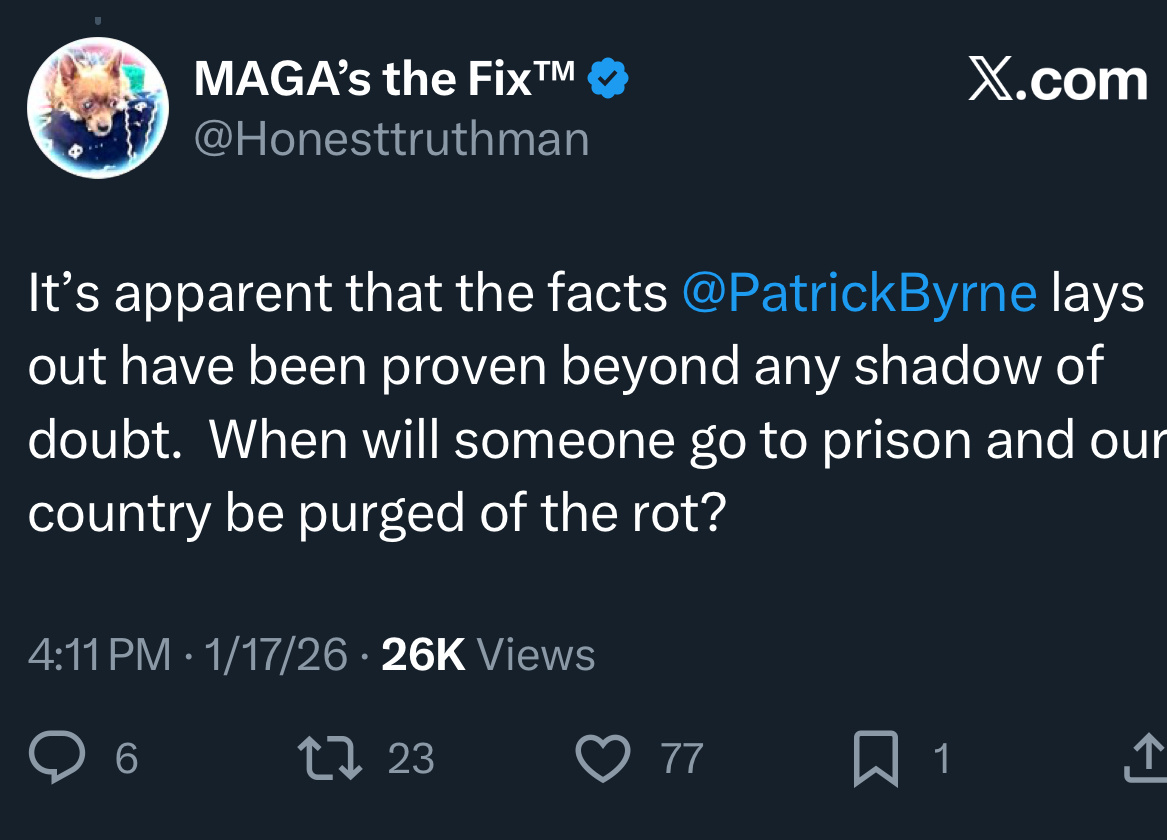Click the MAGA's the Fix™ display name

pos(384,79)
